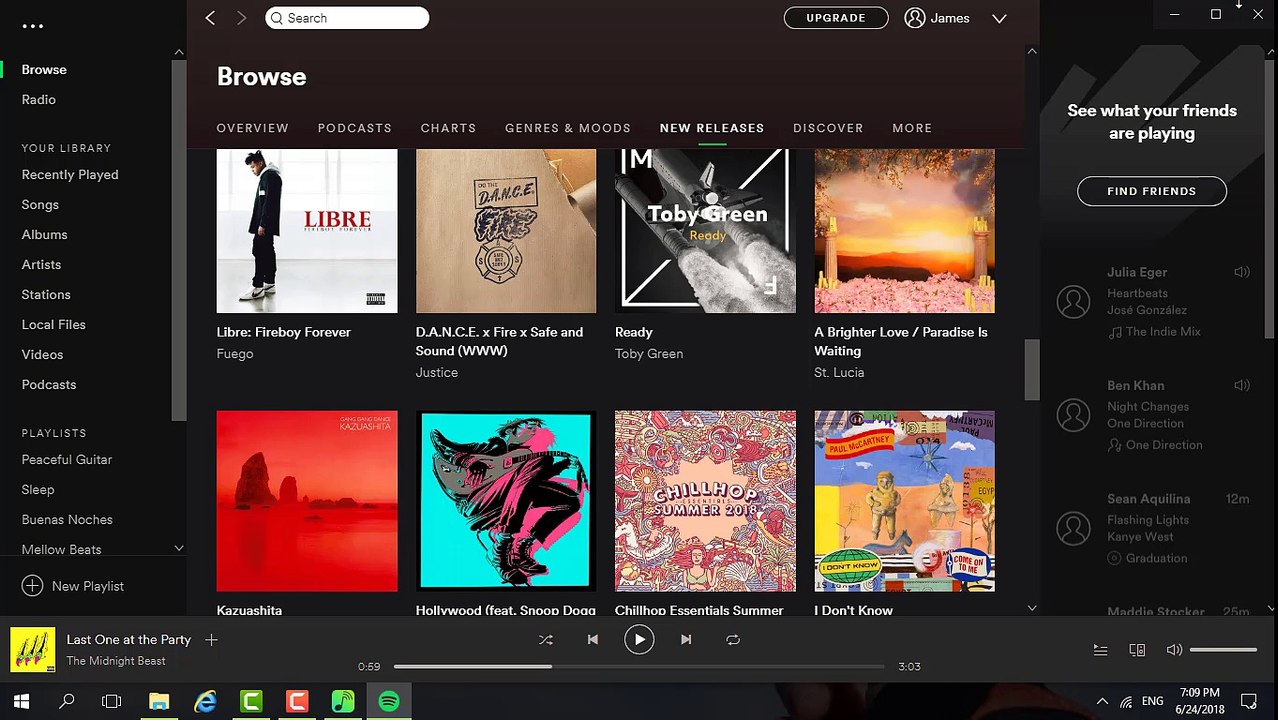Open the Chillhop Essentials Summer cover
Screen dimensions: 1278x720
coord(705,501)
